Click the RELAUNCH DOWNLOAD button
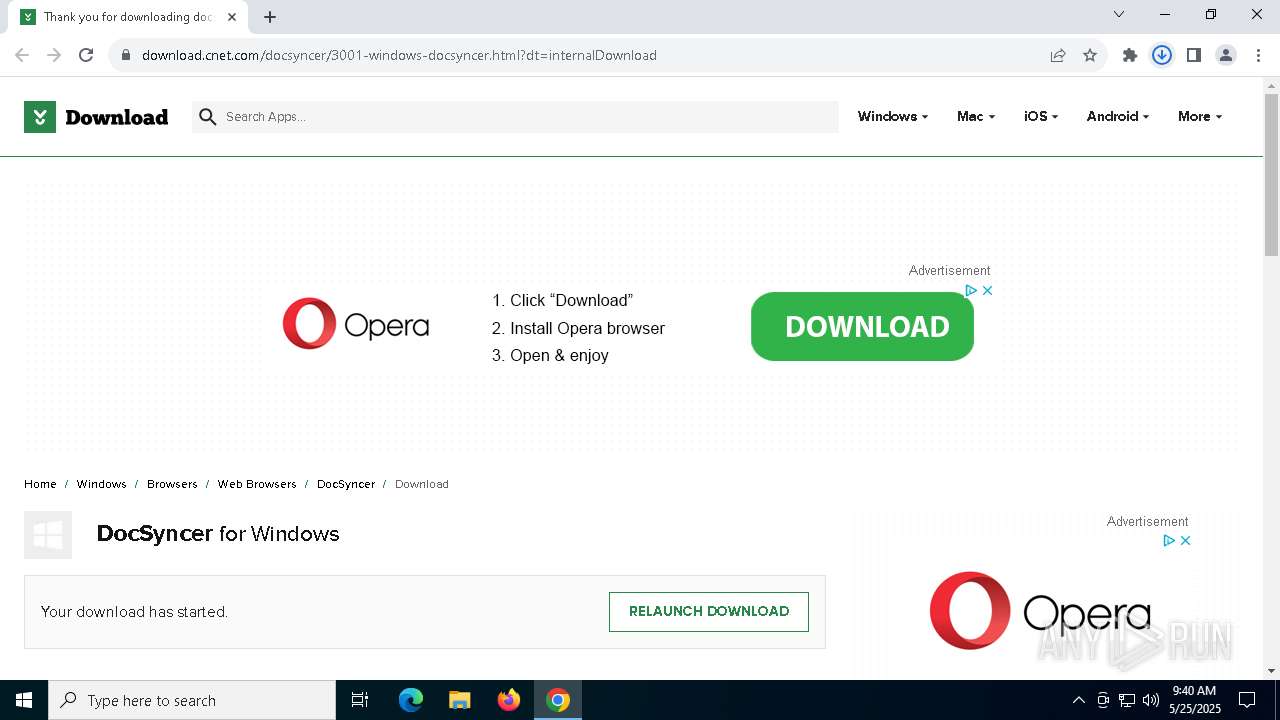 pos(709,611)
